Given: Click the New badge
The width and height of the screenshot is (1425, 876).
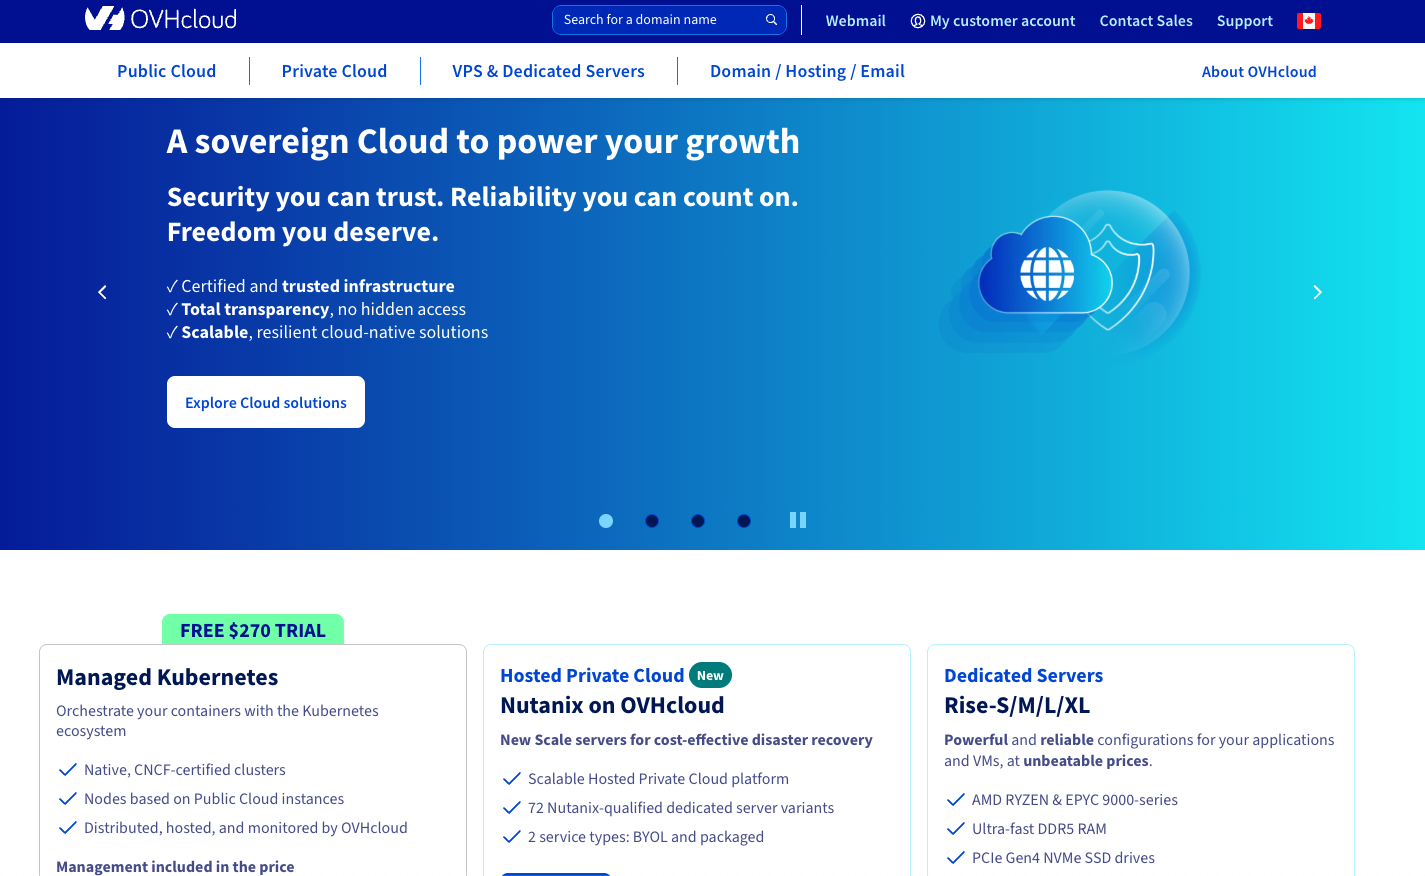Looking at the screenshot, I should pos(710,676).
